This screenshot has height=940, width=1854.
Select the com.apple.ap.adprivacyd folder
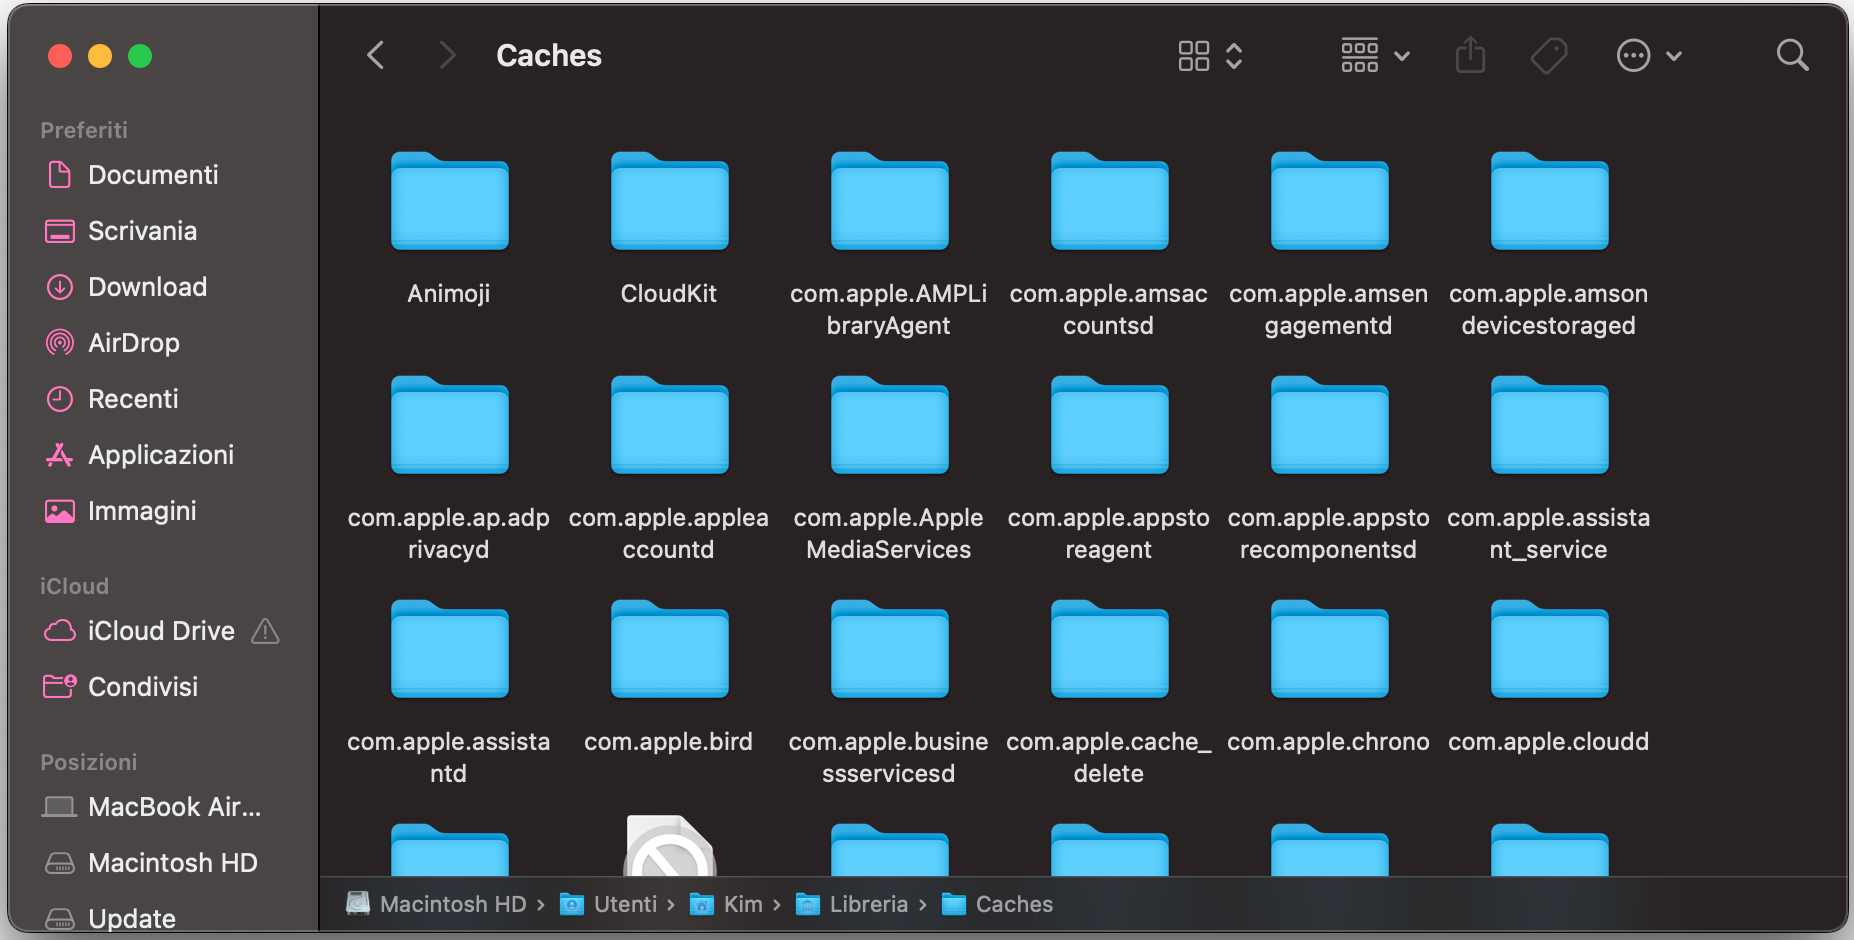pyautogui.click(x=449, y=425)
